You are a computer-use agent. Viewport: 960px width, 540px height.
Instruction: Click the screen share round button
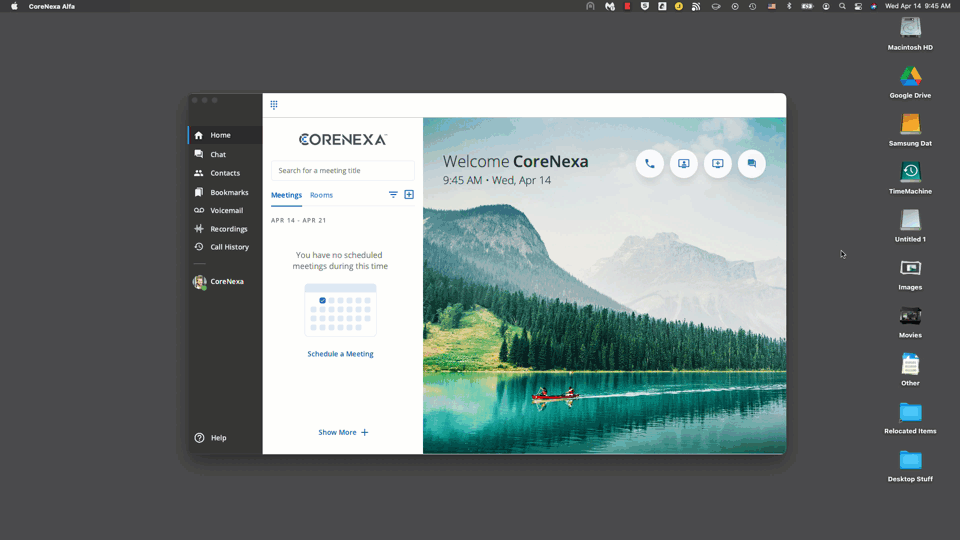pos(718,163)
